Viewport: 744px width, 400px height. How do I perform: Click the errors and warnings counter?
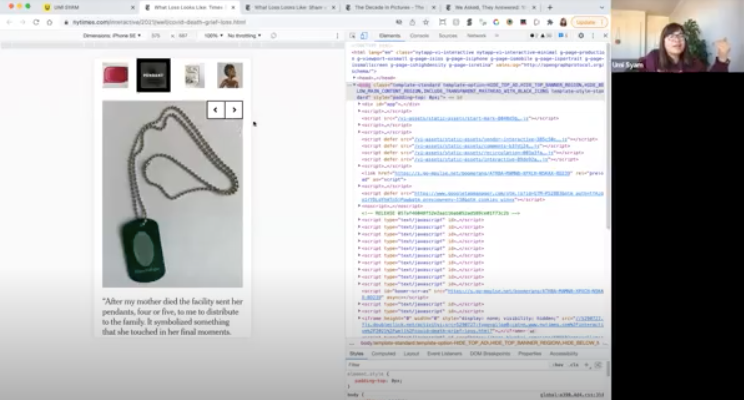point(541,36)
